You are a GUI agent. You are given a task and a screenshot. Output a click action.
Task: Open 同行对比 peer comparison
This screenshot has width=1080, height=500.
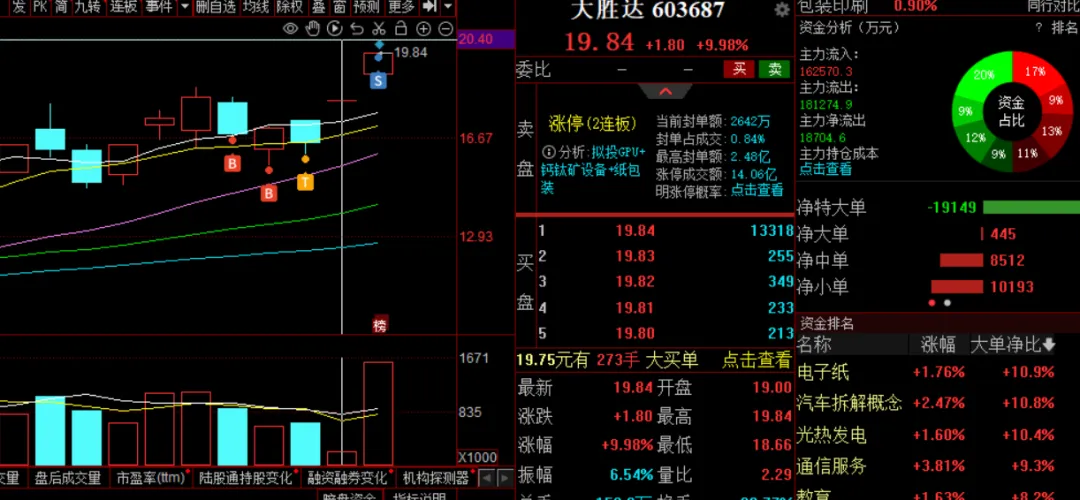tap(1053, 7)
